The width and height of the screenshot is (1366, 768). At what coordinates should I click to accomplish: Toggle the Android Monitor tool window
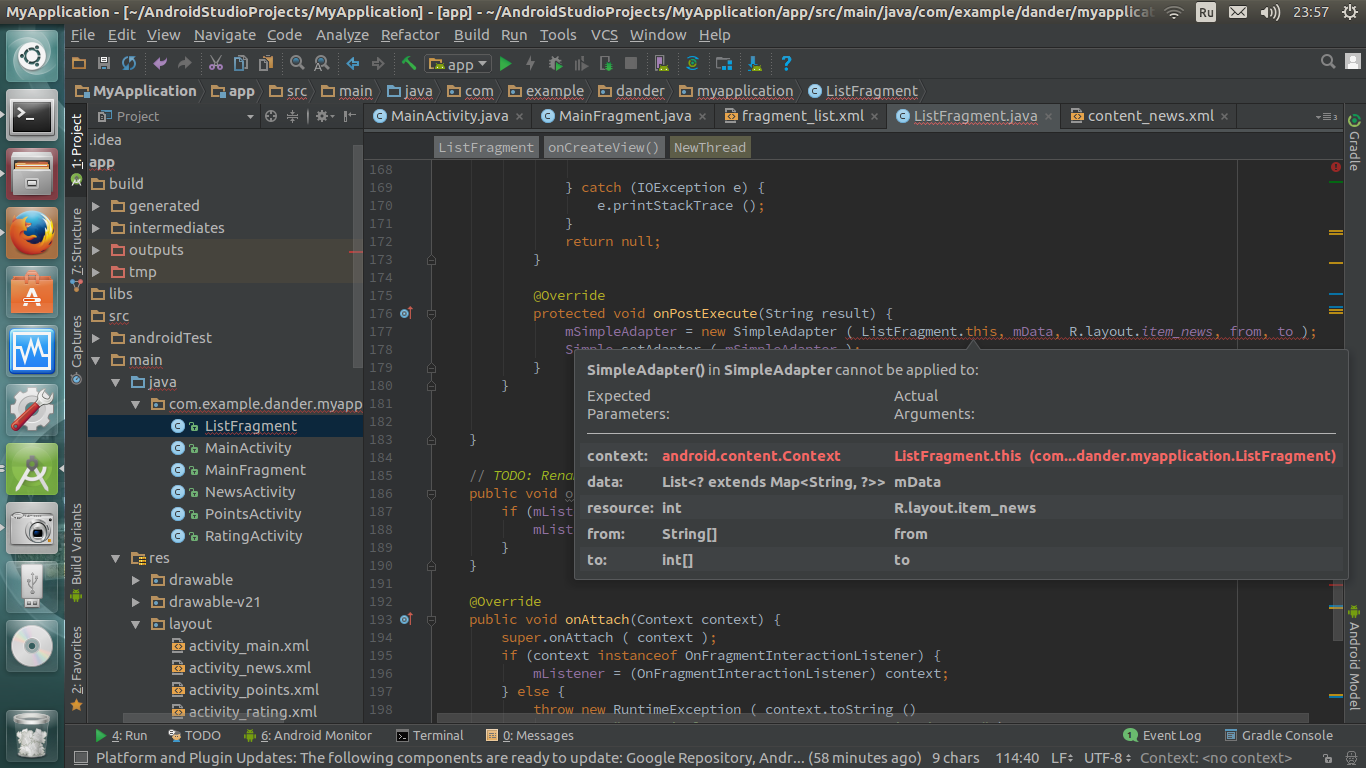coord(308,735)
